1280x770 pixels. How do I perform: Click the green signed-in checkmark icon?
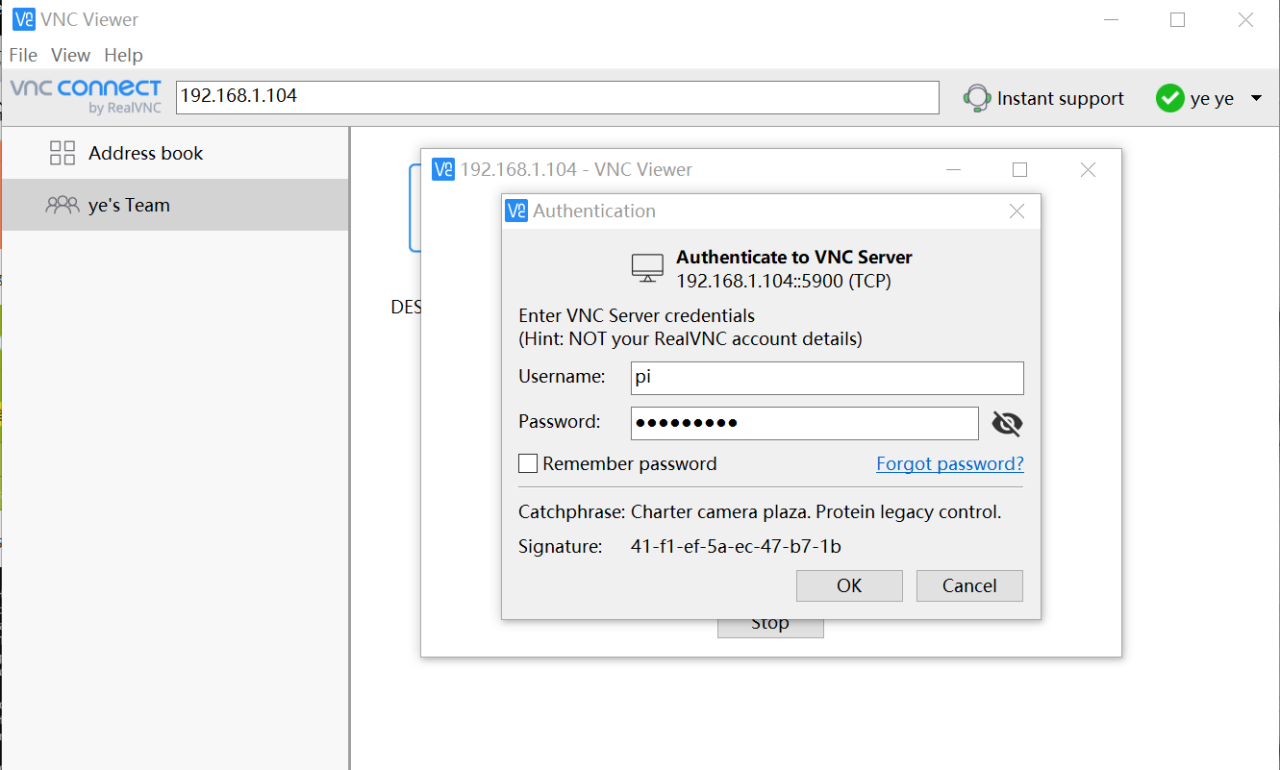(x=1170, y=98)
